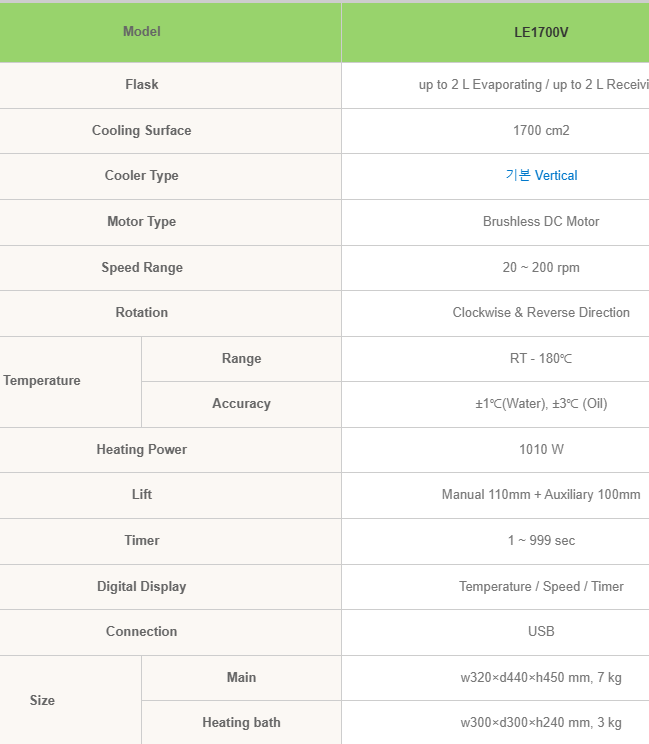Screen dimensions: 649x744
Task: Click the temperature Accuracy sub-label
Action: (x=241, y=404)
